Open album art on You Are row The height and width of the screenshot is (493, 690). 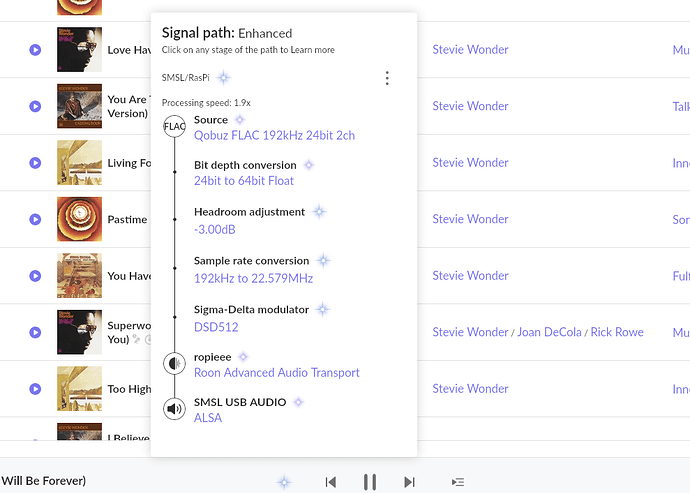79,106
